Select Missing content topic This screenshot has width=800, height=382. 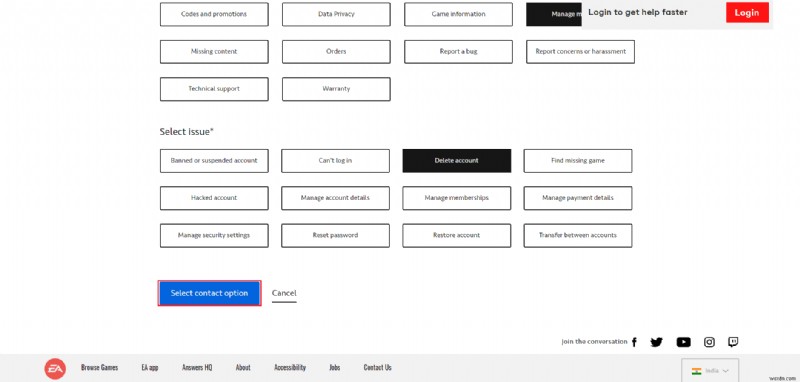coord(214,52)
